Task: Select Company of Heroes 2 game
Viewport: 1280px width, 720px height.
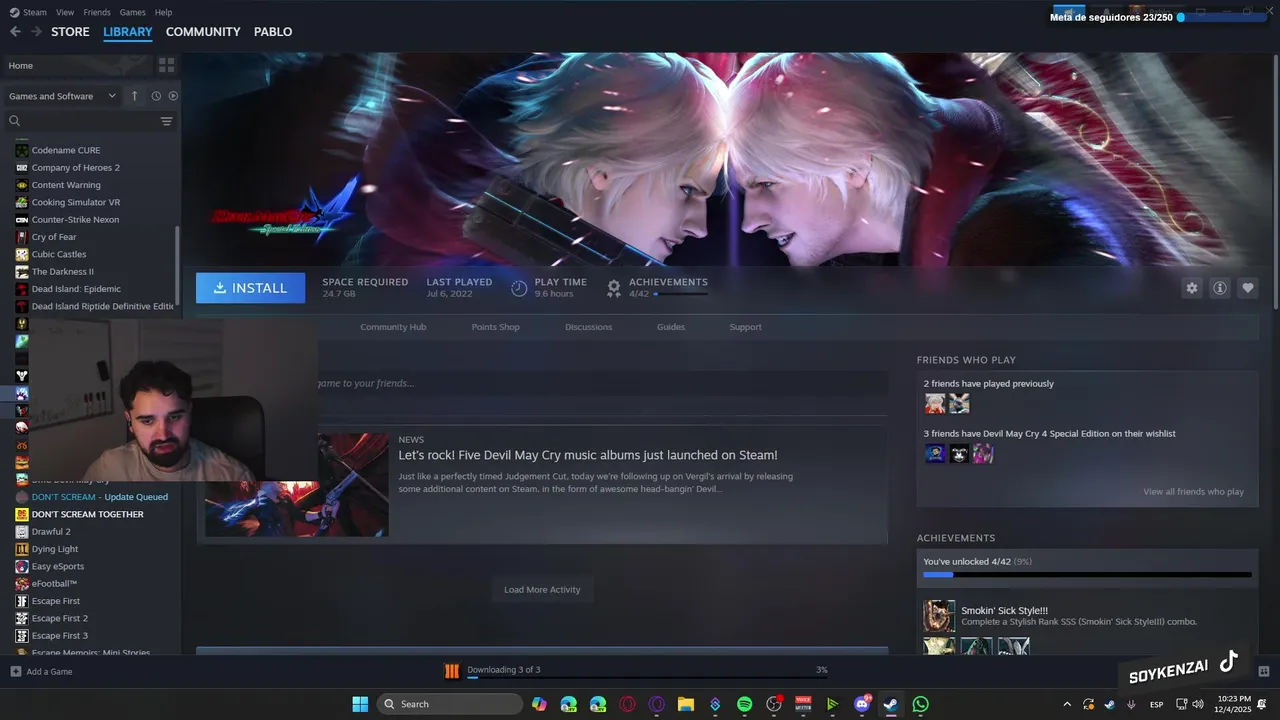Action: tap(76, 167)
